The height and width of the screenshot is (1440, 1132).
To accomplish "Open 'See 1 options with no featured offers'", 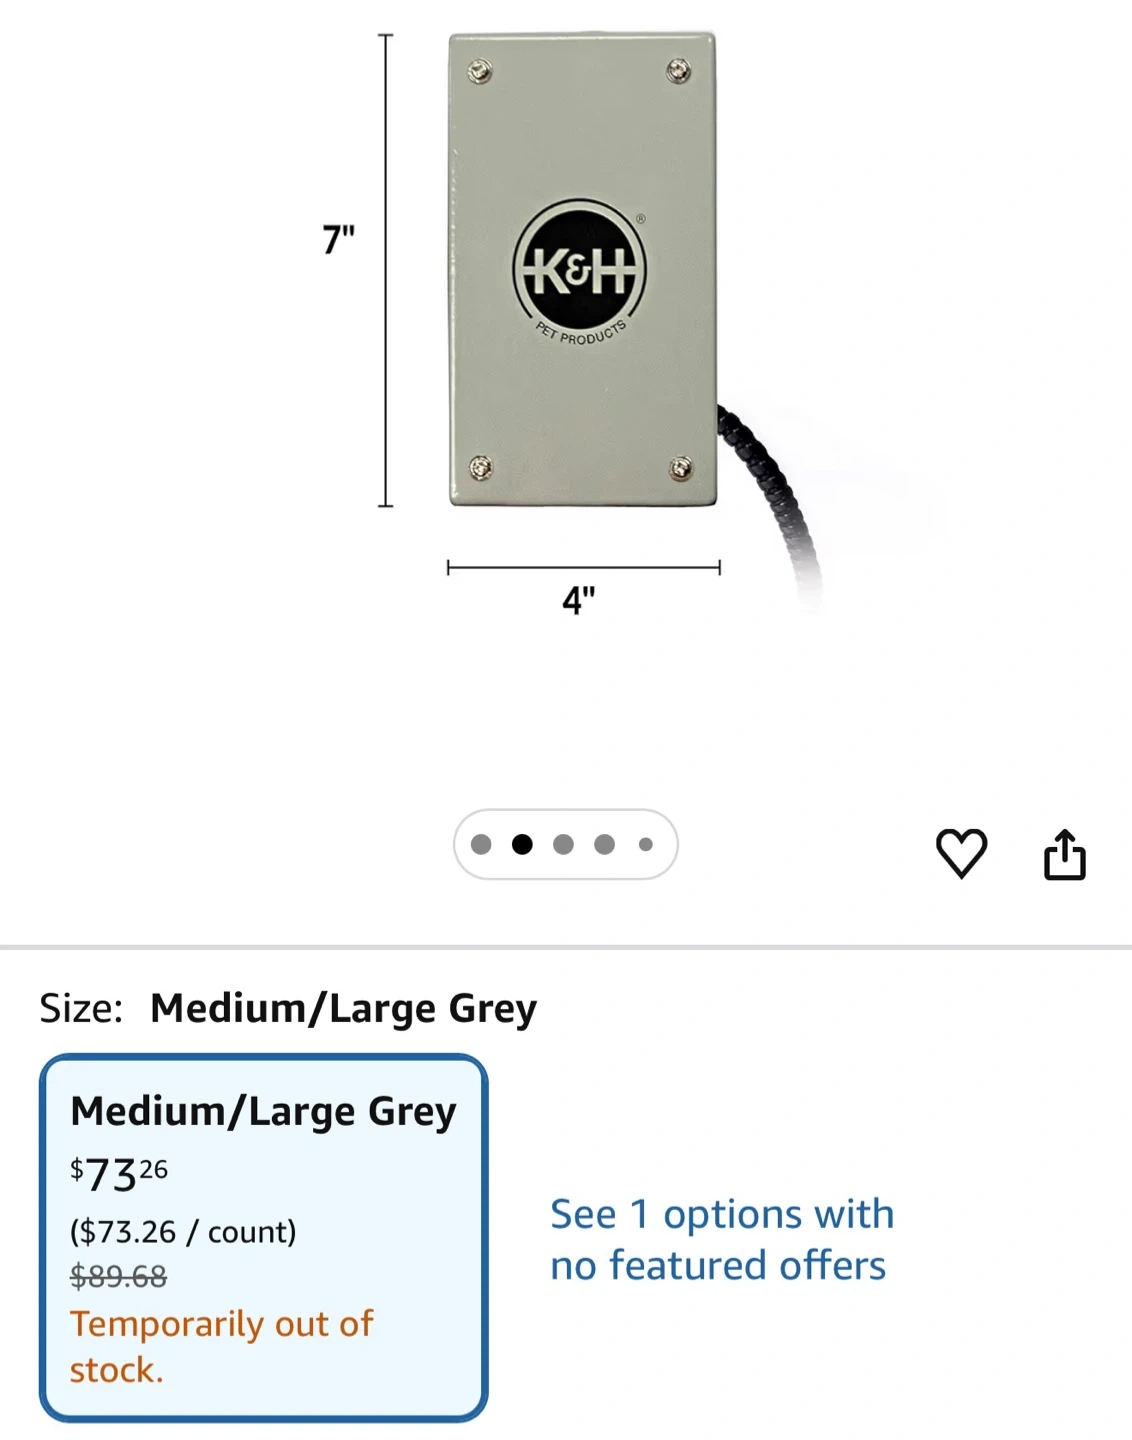I will [720, 1239].
